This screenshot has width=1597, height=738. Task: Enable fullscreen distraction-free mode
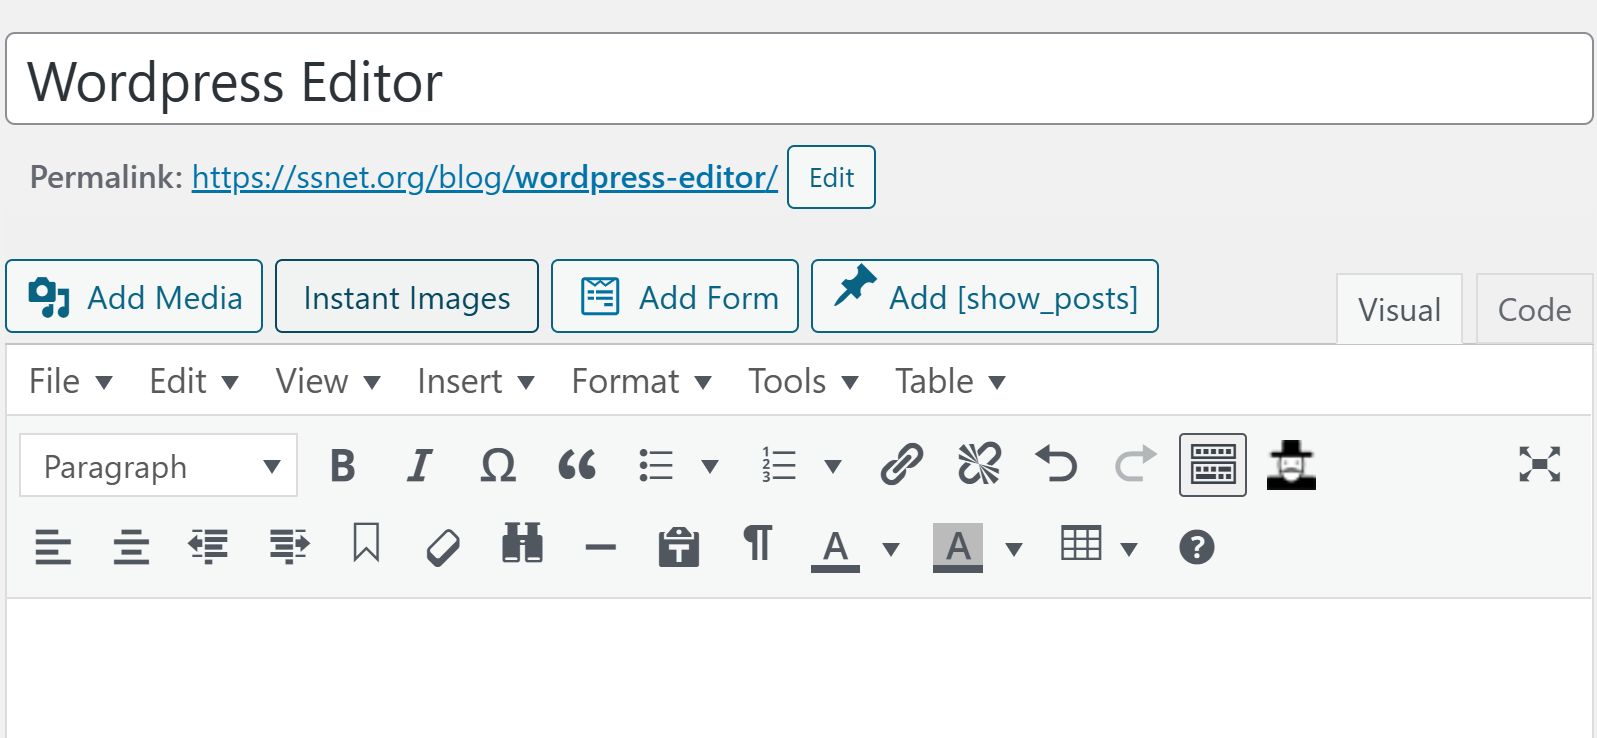click(x=1539, y=464)
